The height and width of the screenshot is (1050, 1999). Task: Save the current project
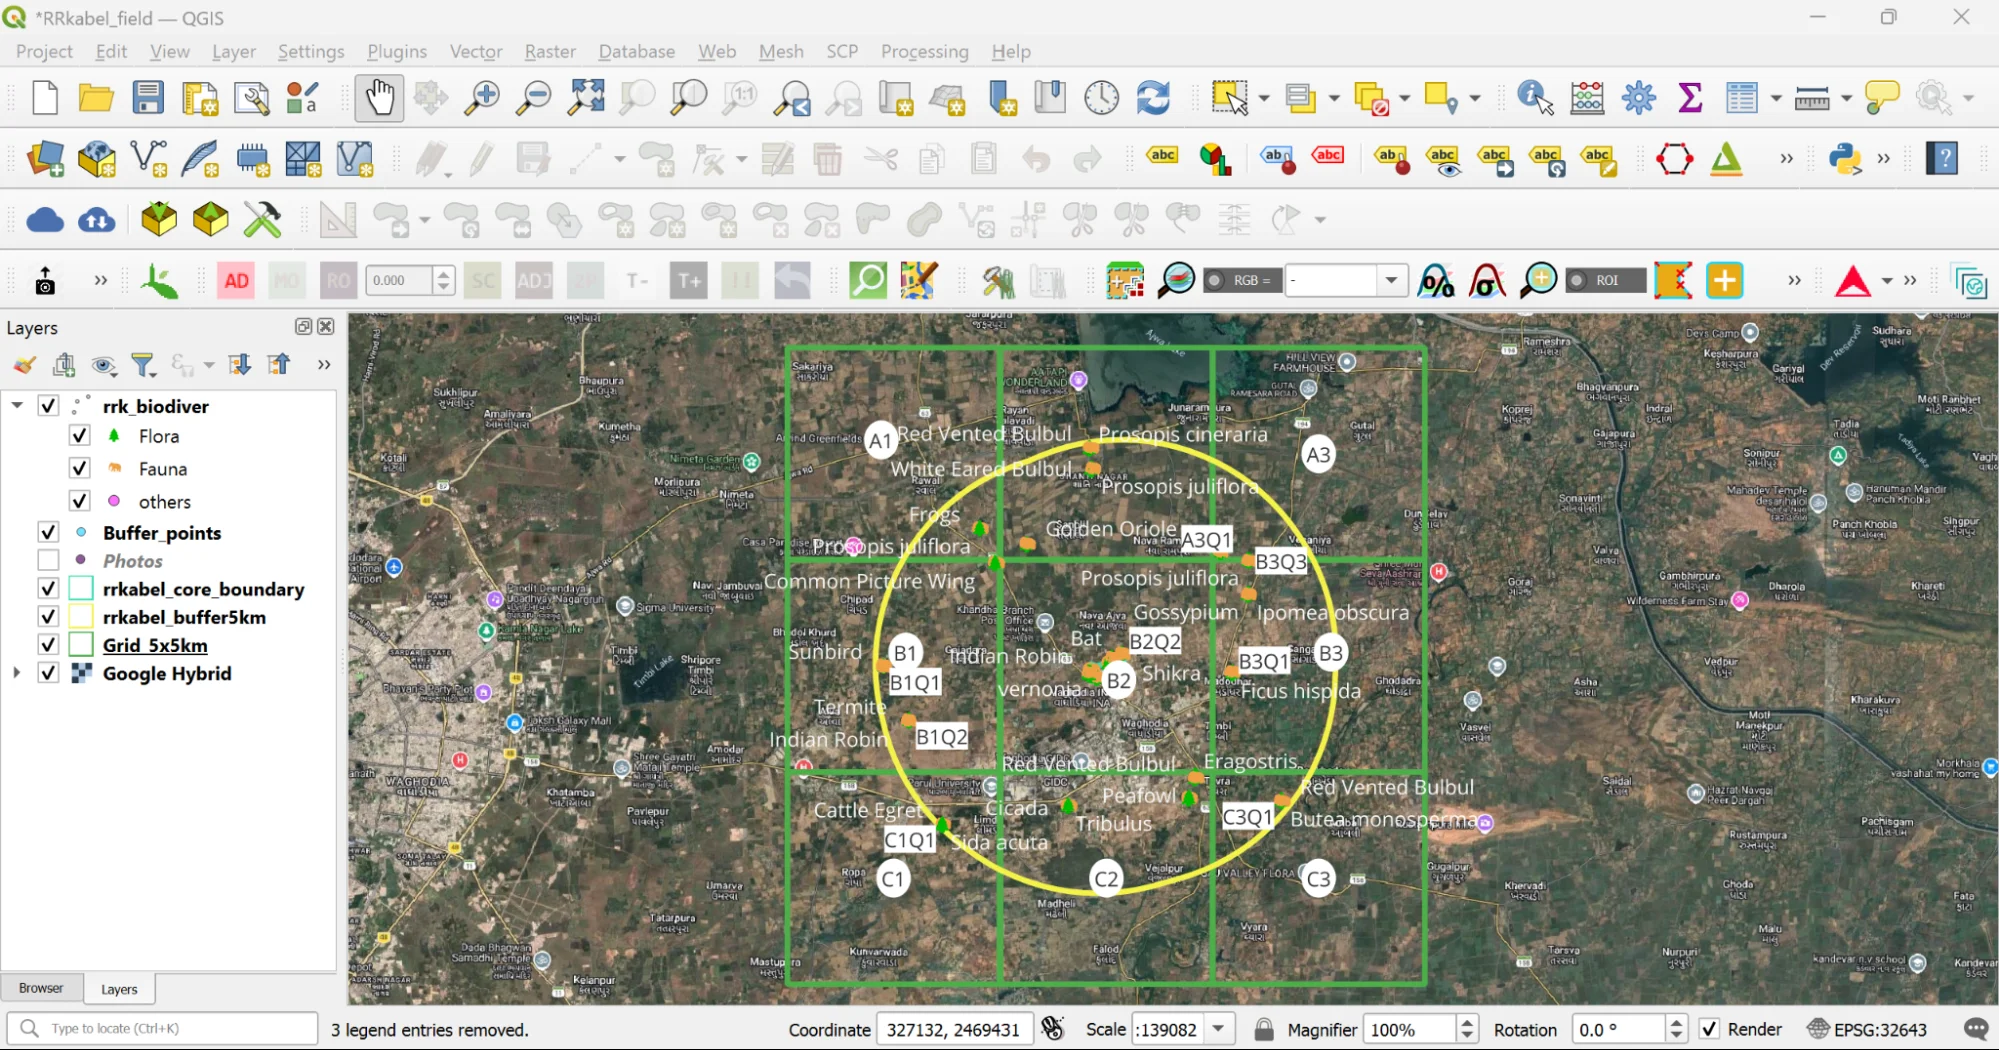pos(148,98)
